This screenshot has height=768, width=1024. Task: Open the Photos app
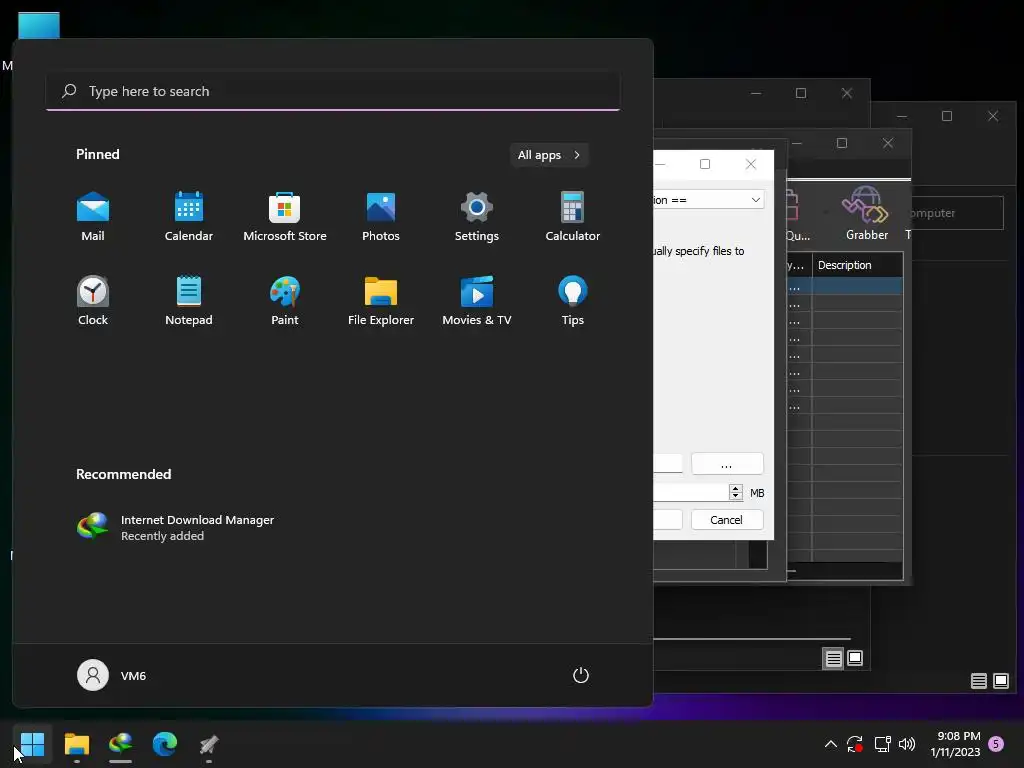[x=381, y=217]
